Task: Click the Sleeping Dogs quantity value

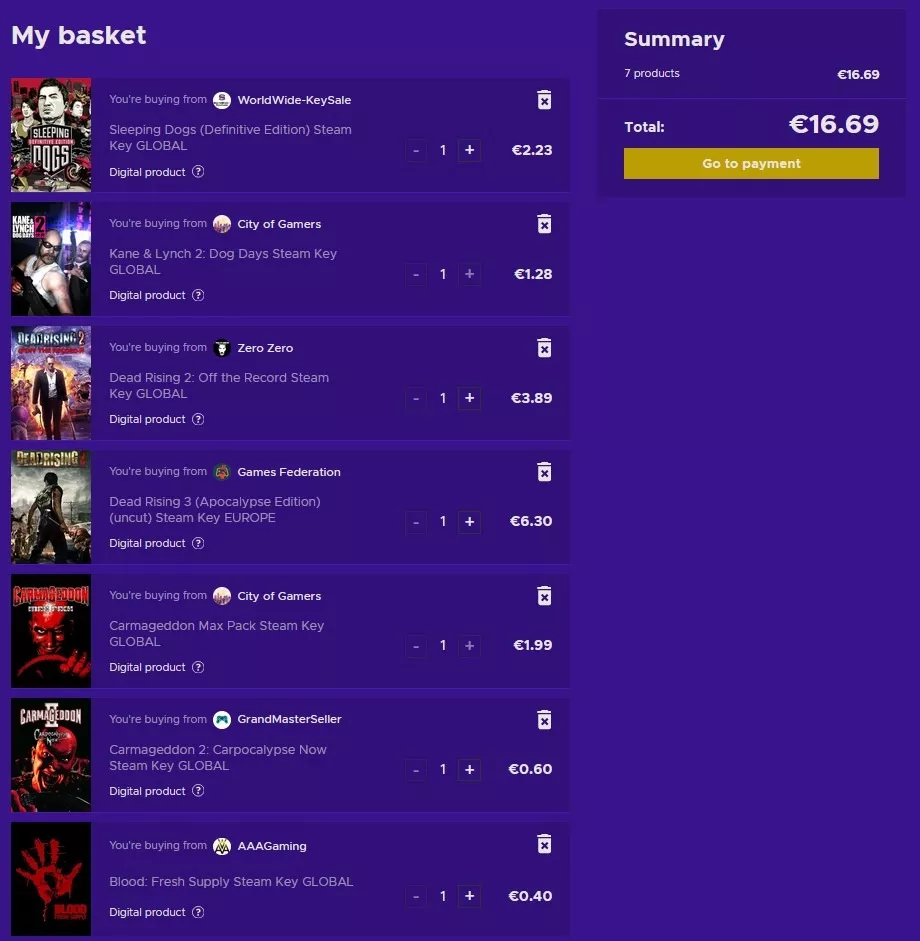Action: pos(443,150)
